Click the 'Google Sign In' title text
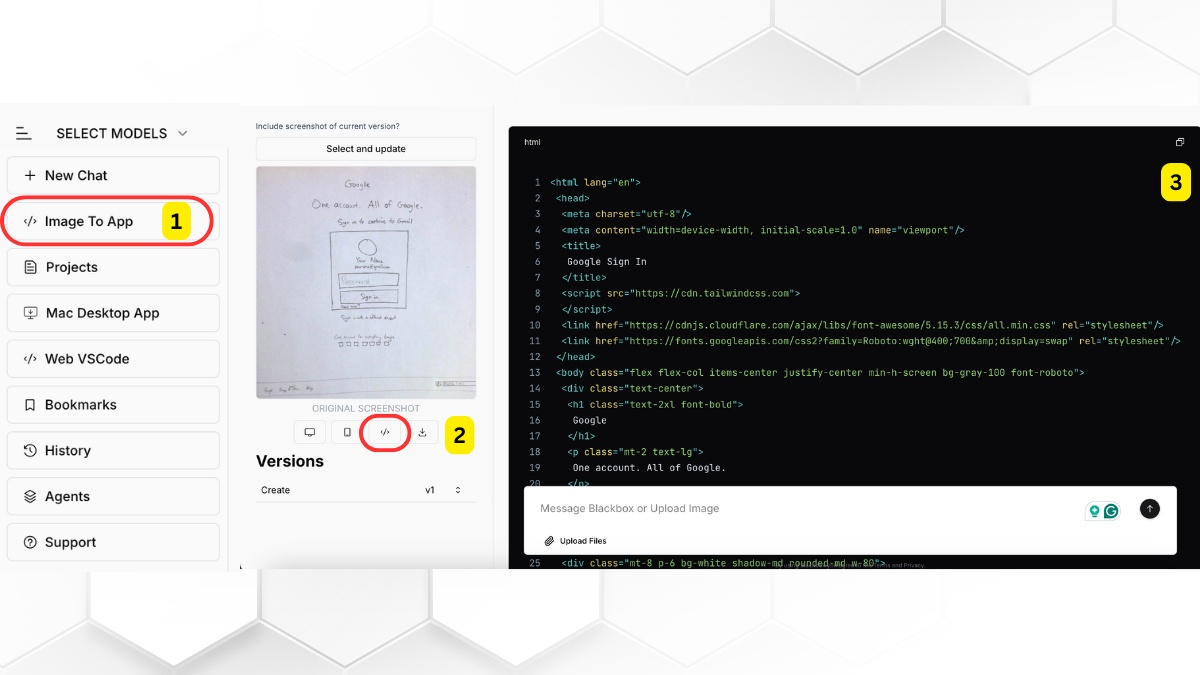The height and width of the screenshot is (675, 1200). (607, 261)
